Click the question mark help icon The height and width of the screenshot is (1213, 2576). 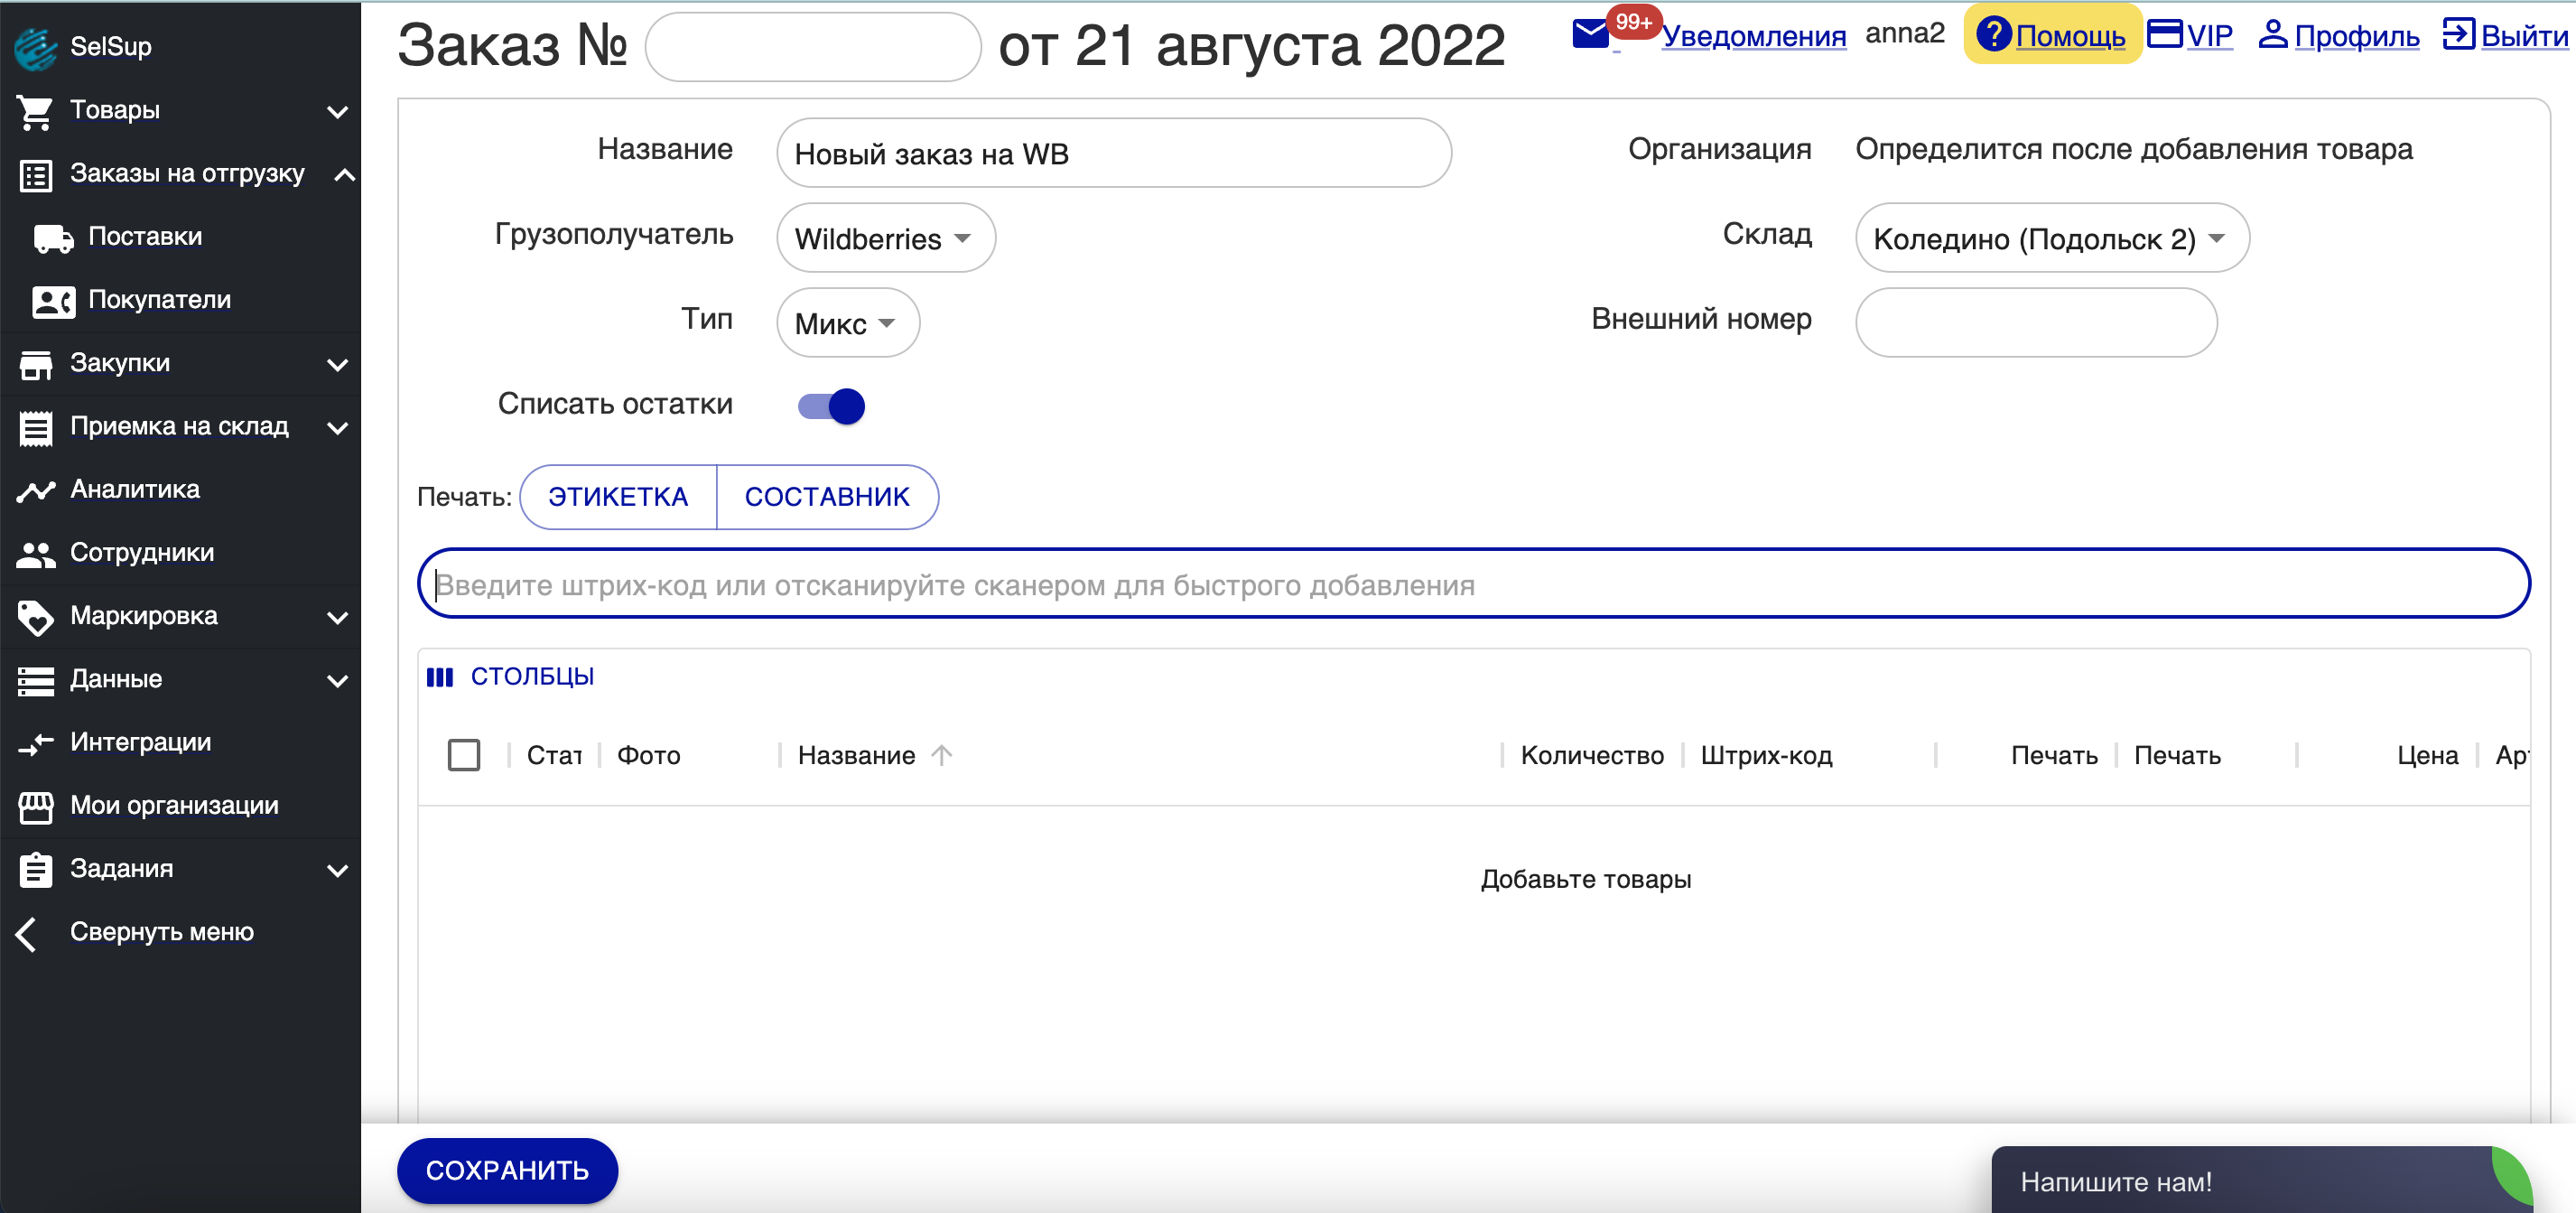pyautogui.click(x=1993, y=33)
